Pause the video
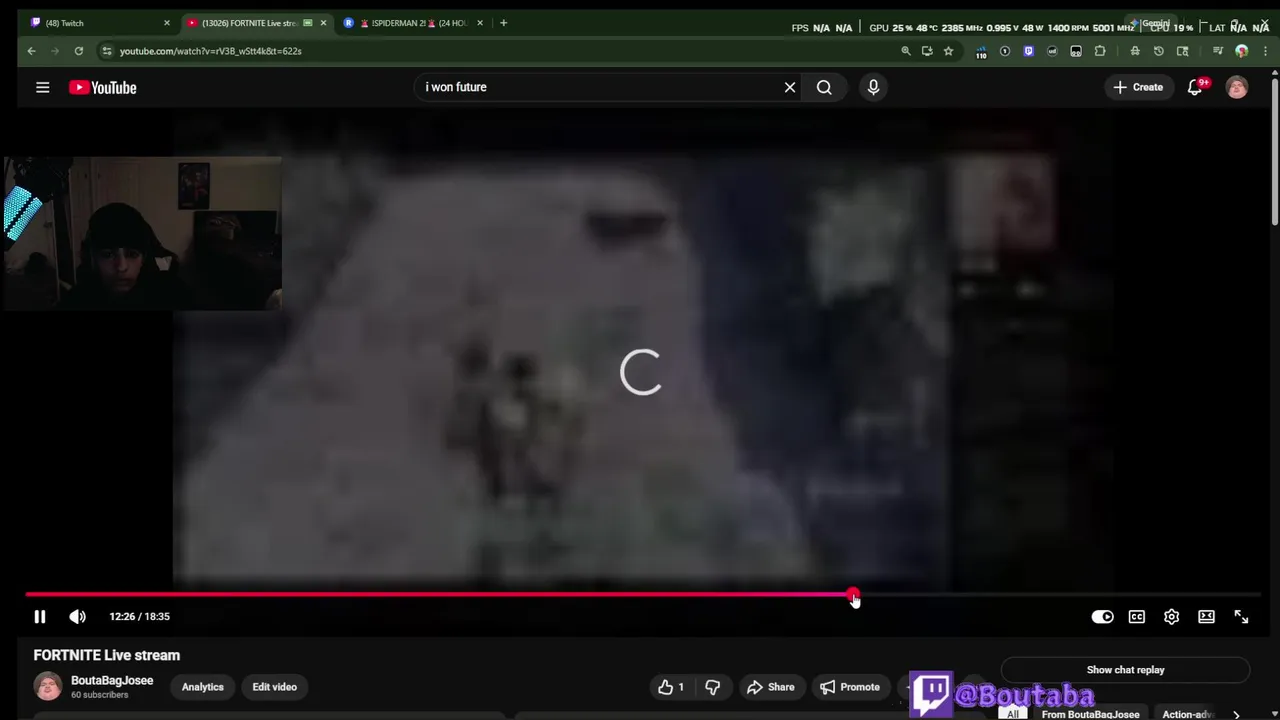This screenshot has height=720, width=1280. click(40, 617)
